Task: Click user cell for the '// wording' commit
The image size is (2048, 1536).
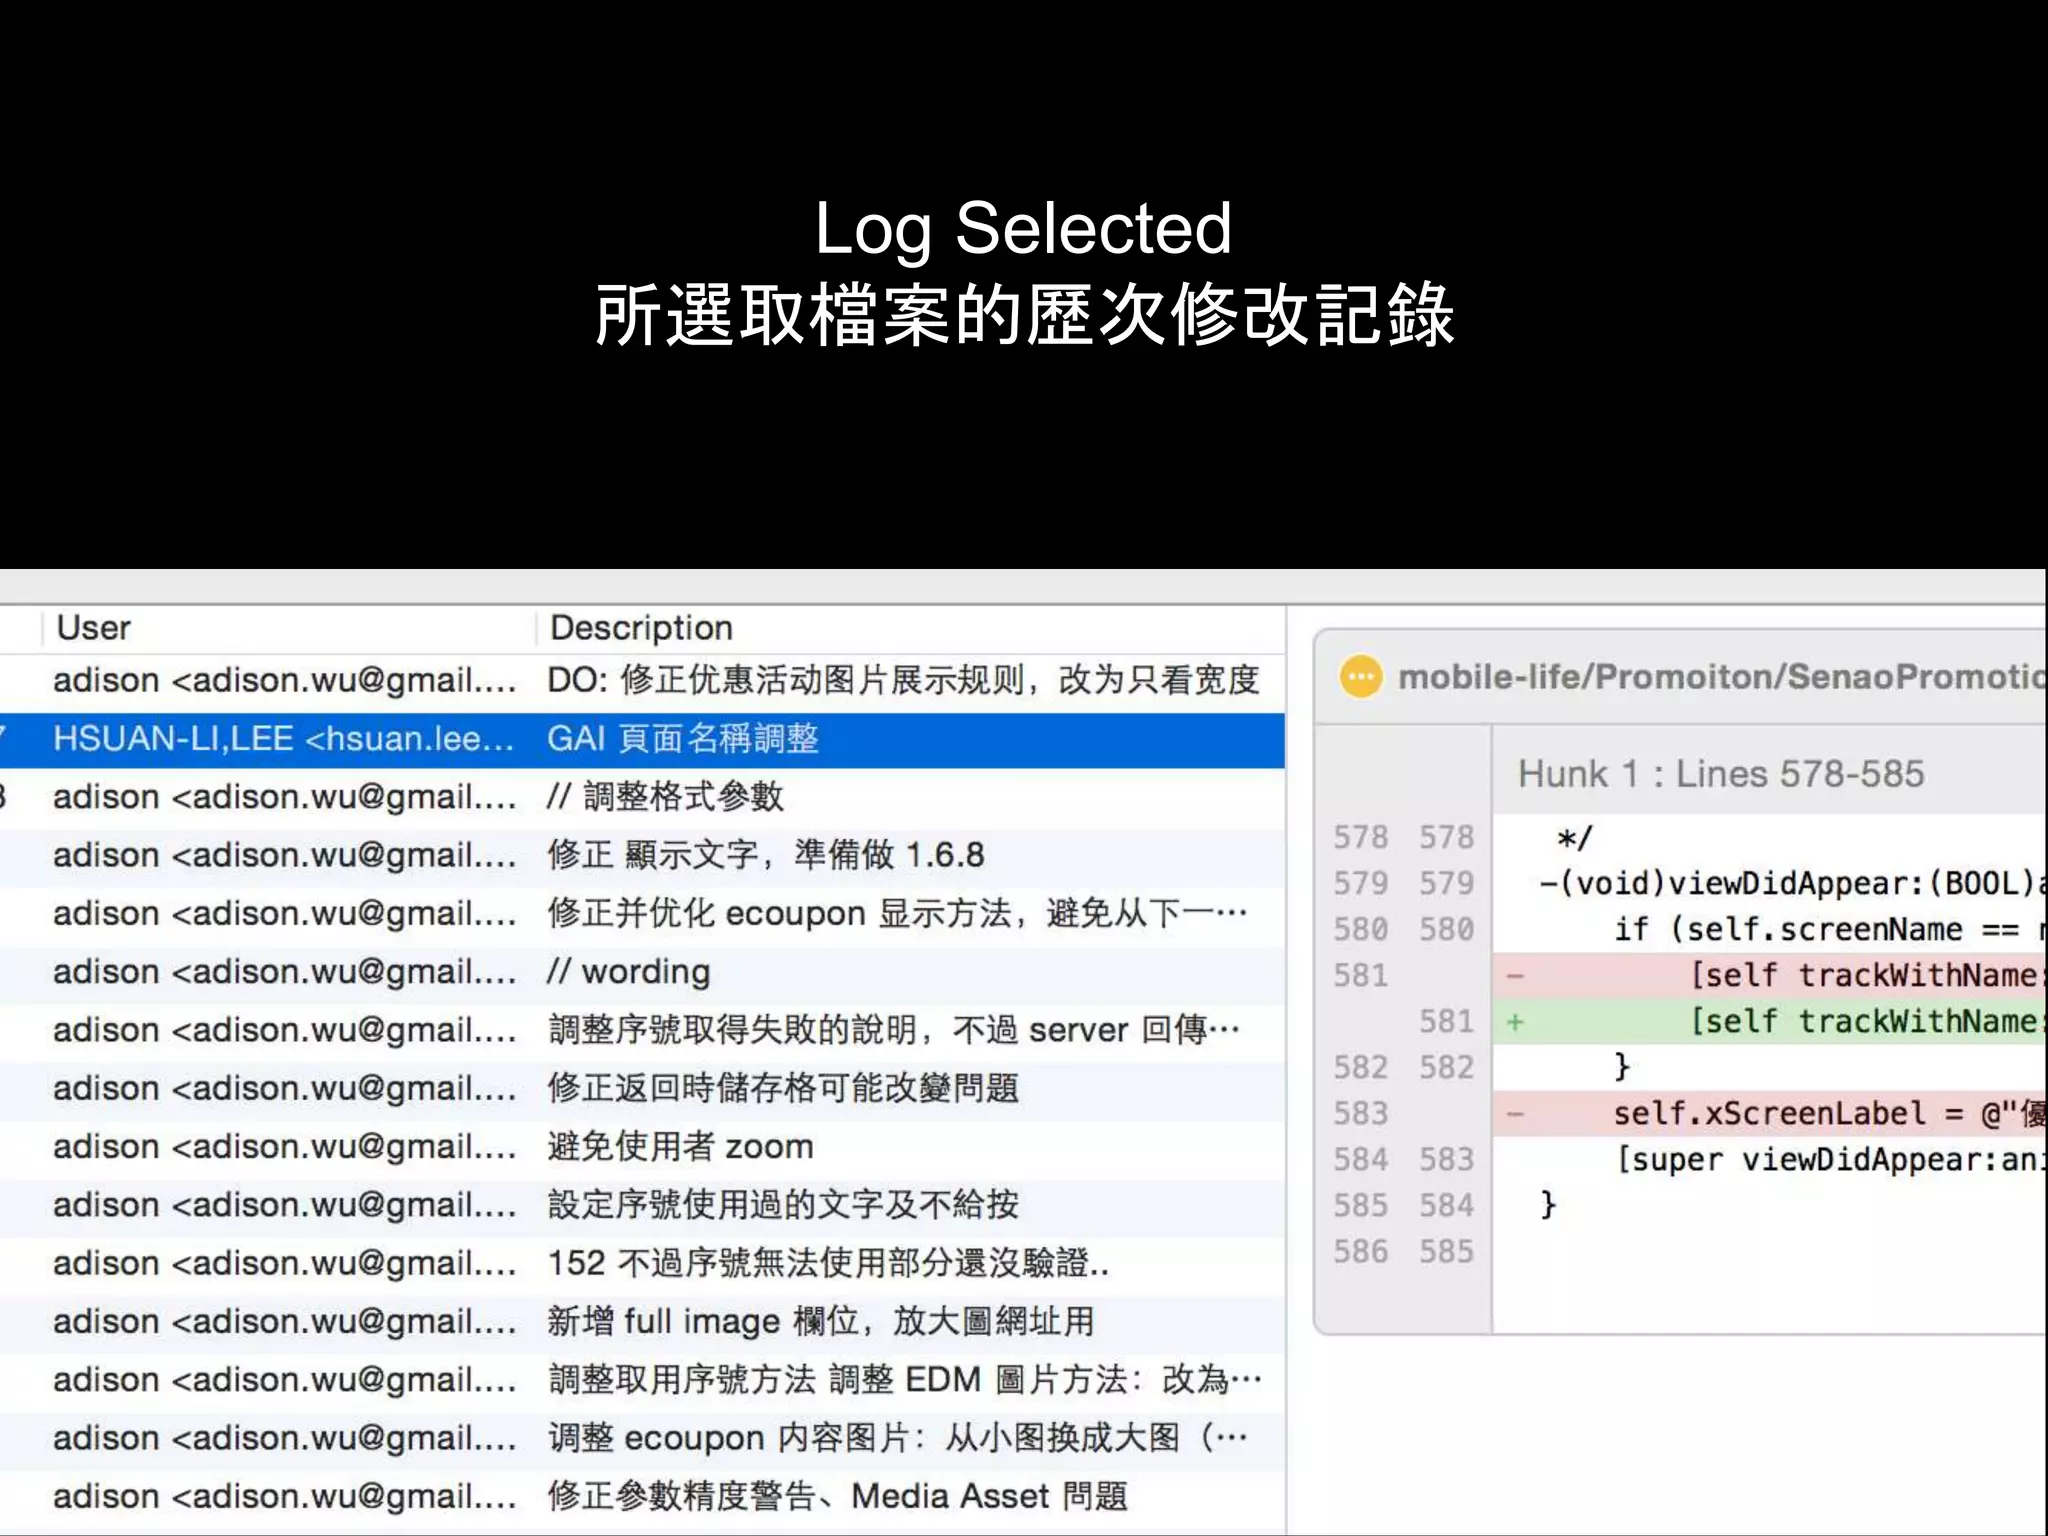Action: pyautogui.click(x=285, y=972)
